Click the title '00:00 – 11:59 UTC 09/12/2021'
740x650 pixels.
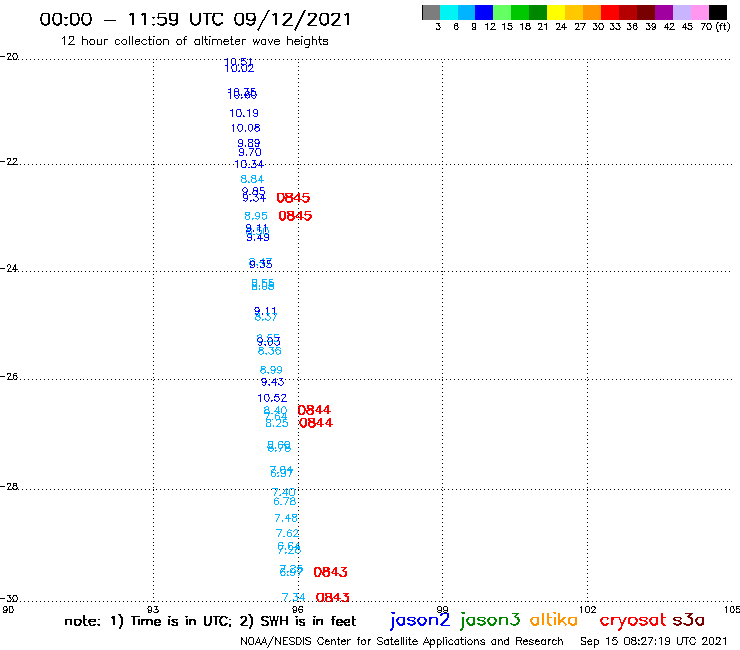pyautogui.click(x=195, y=19)
